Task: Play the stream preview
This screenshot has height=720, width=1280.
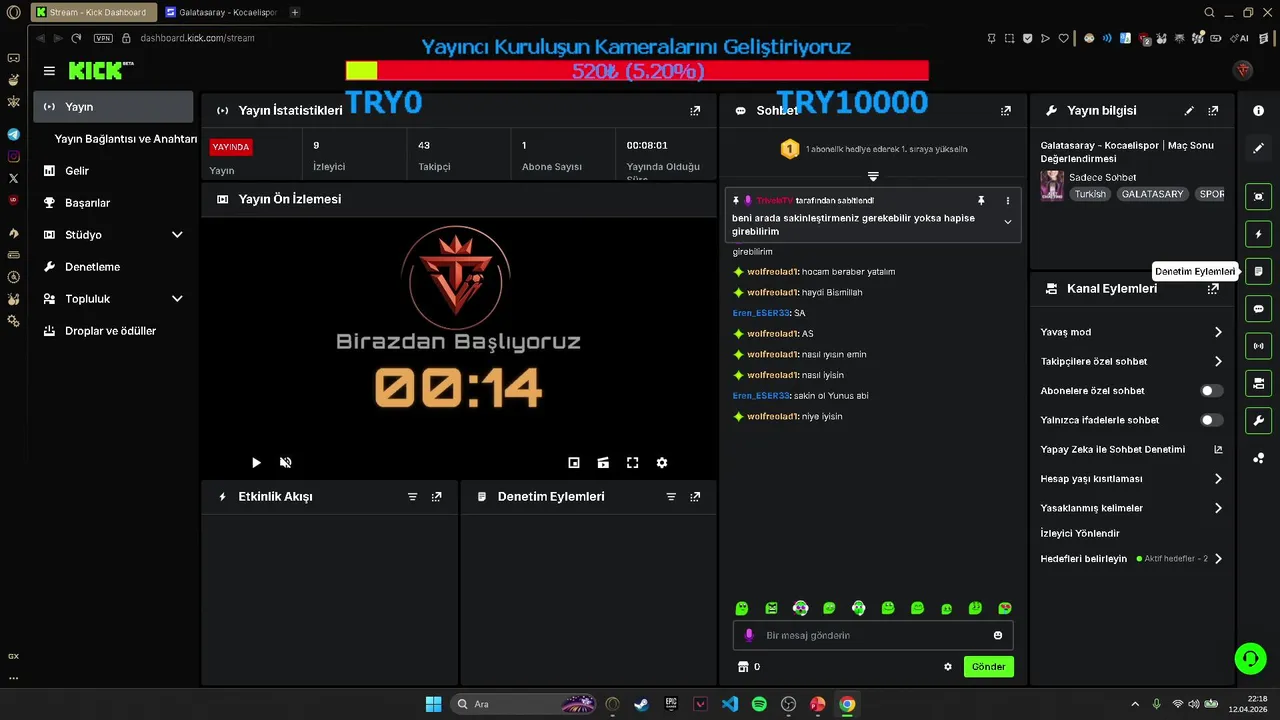Action: [256, 463]
